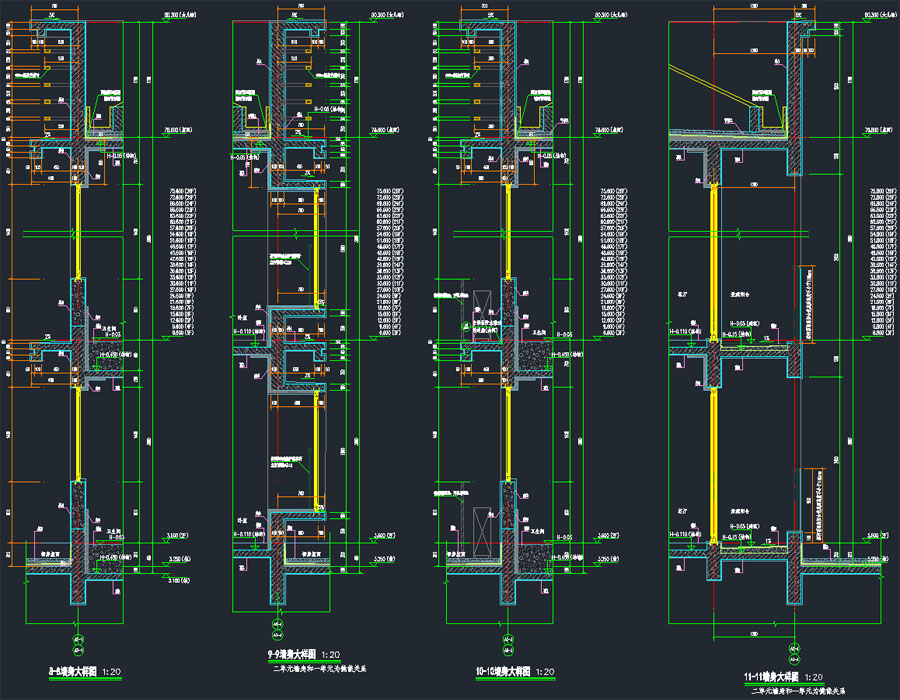Click the 3.600 (2F) elevation label of section 9-9
The width and height of the screenshot is (900, 700).
(385, 535)
